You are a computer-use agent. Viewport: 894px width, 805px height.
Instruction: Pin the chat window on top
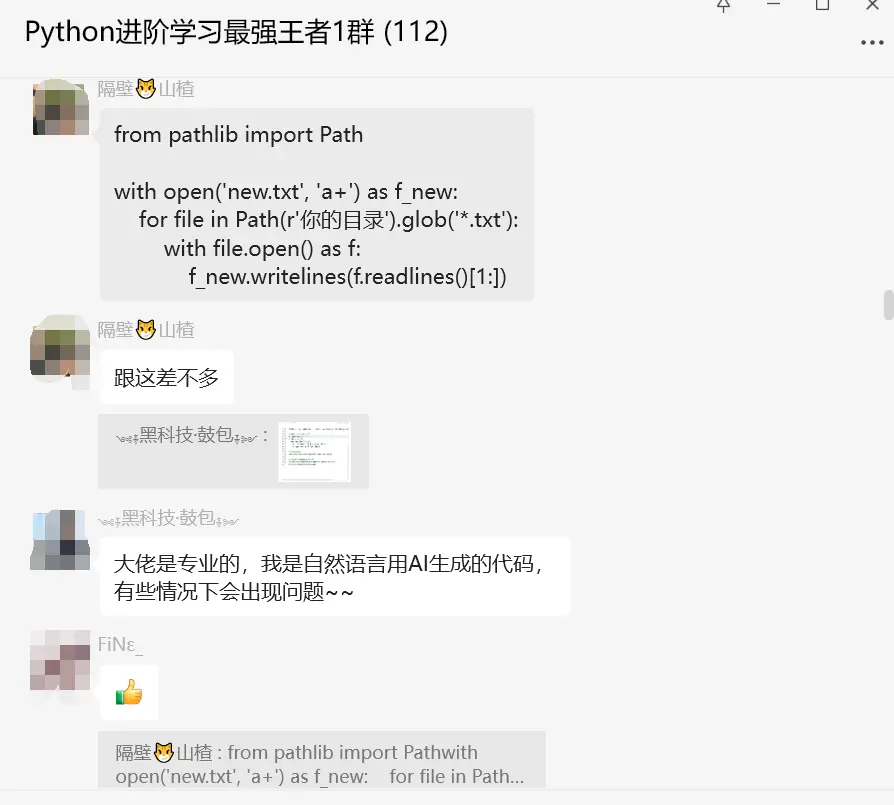pos(724,6)
